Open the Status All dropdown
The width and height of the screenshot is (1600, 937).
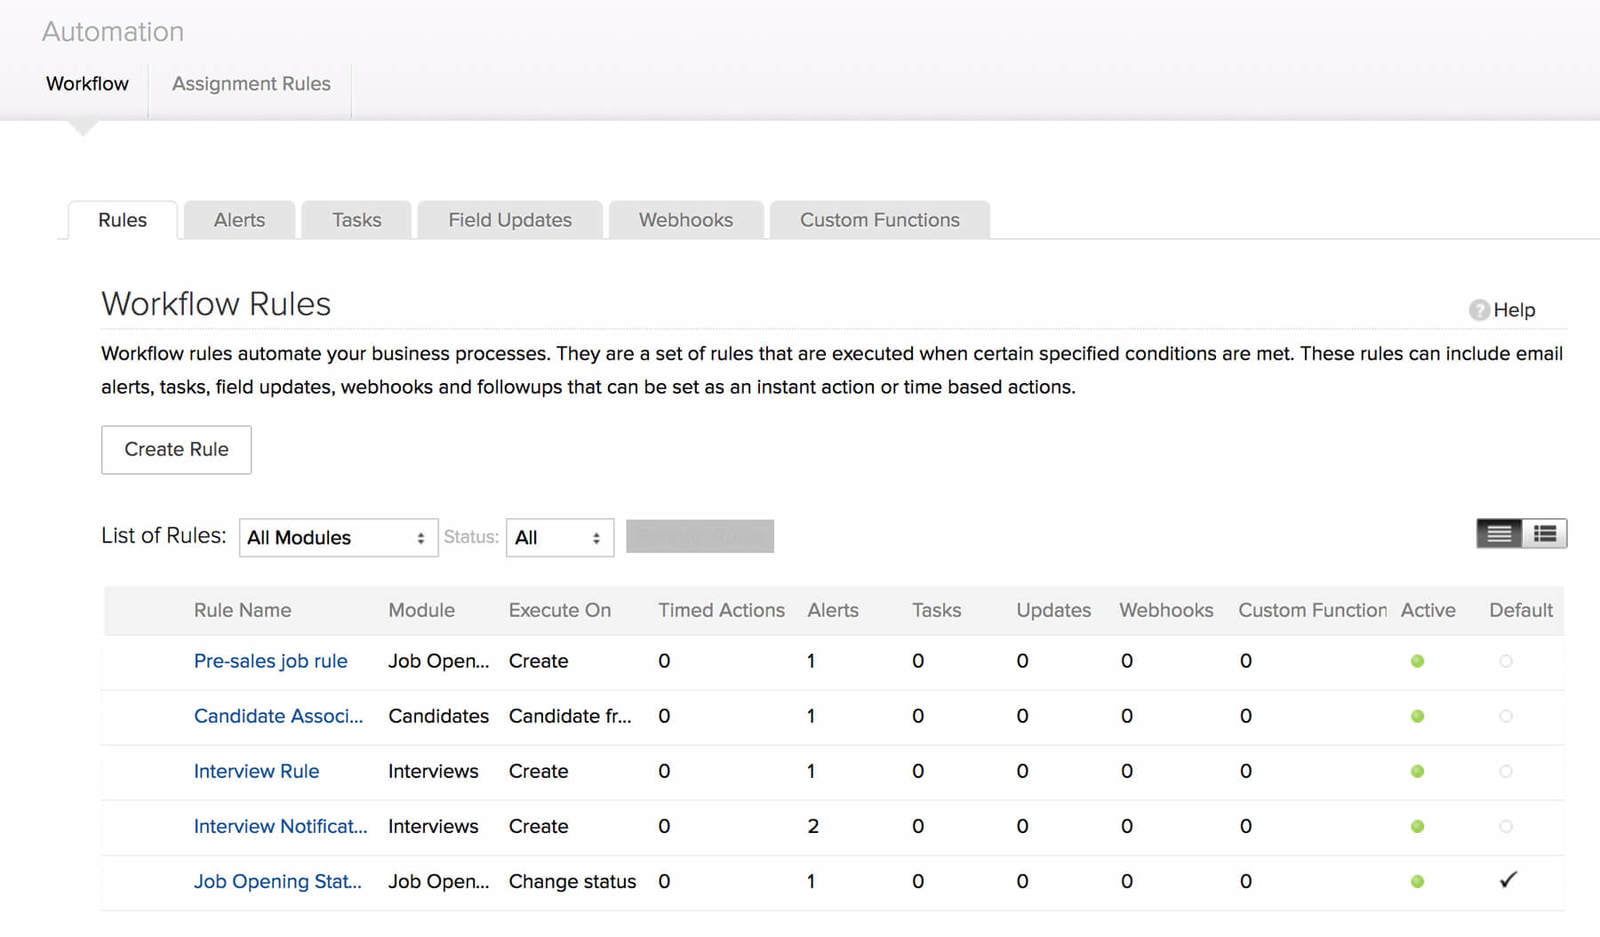(559, 538)
